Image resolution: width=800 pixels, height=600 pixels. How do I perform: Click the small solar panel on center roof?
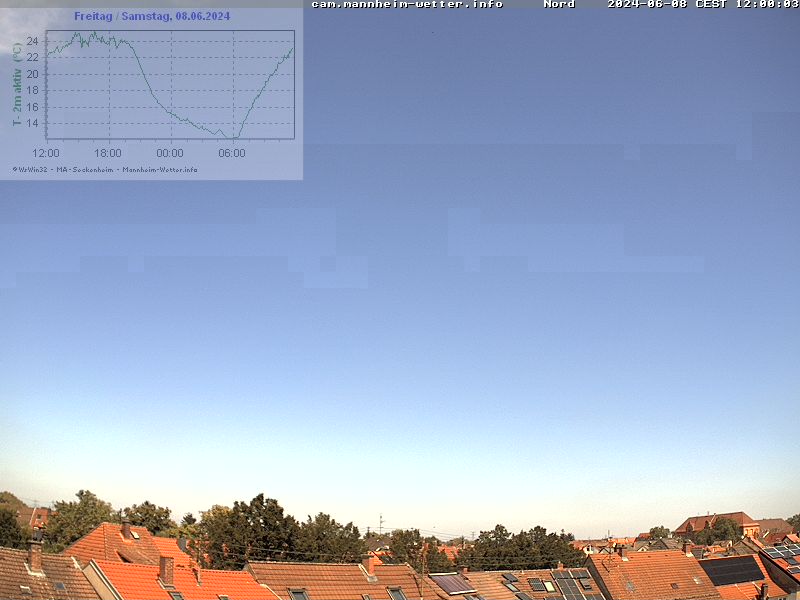pyautogui.click(x=452, y=583)
